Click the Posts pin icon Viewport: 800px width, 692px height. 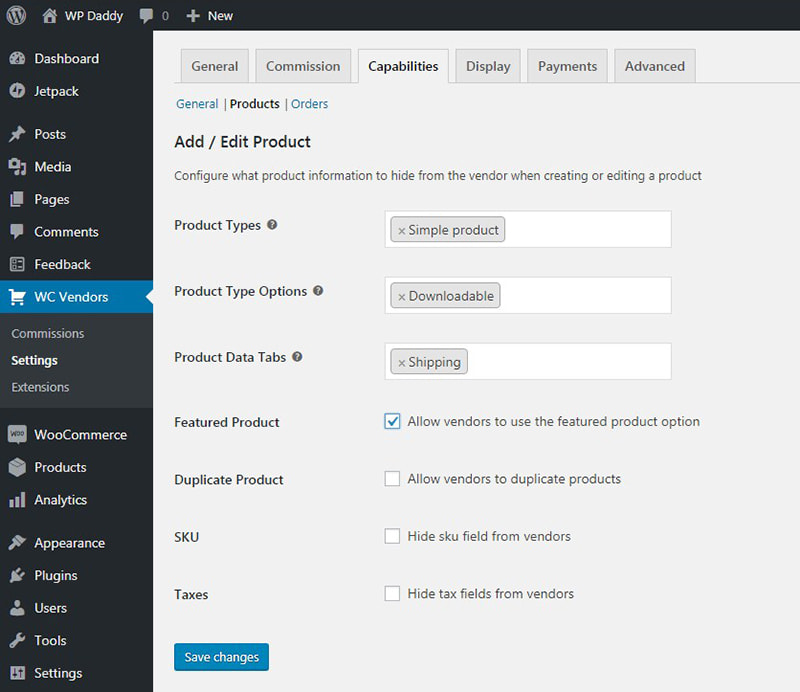pyautogui.click(x=17, y=134)
